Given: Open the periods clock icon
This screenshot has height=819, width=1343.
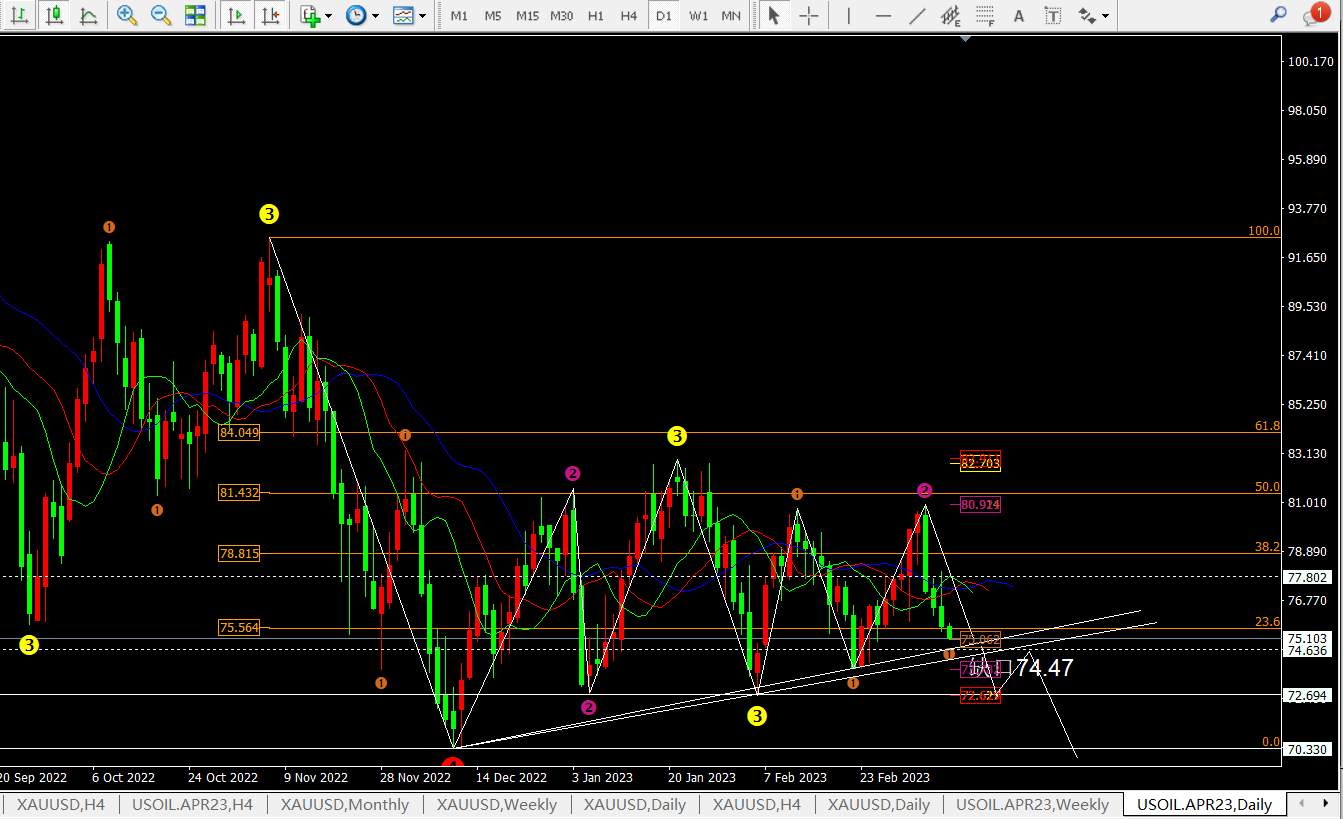Looking at the screenshot, I should (x=356, y=15).
